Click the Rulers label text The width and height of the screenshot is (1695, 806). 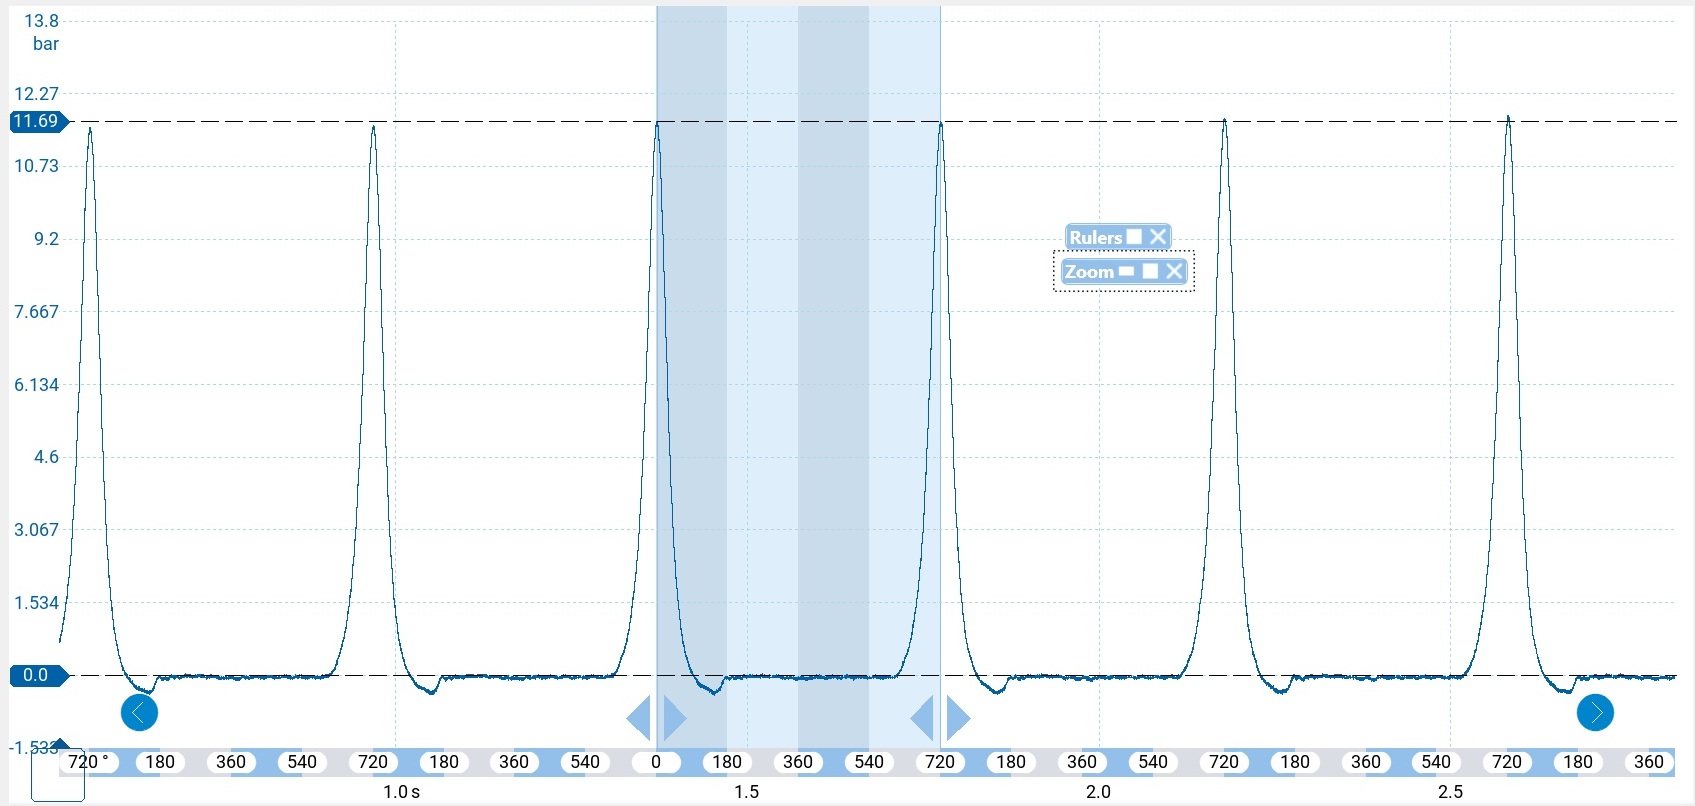click(1095, 237)
